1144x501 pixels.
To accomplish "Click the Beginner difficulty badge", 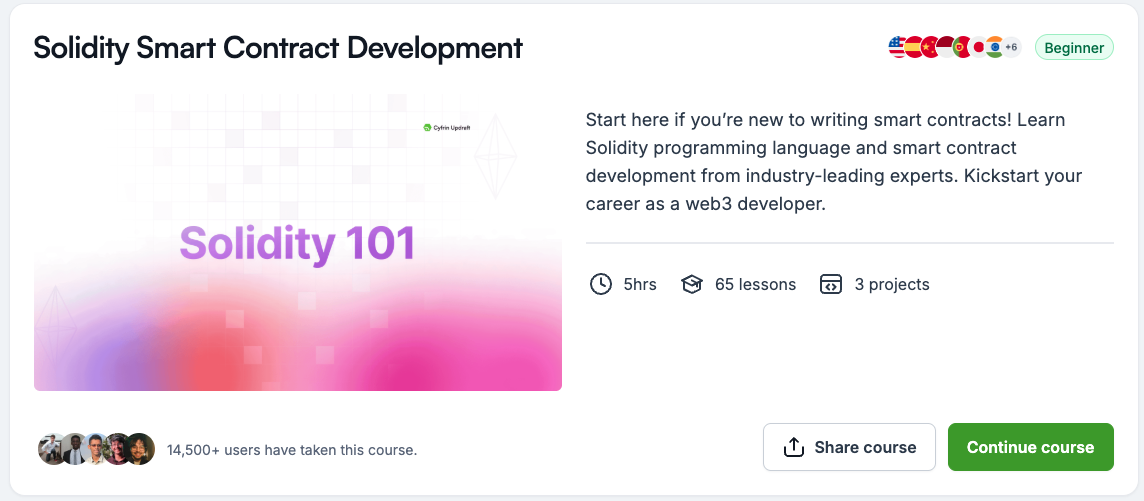I will [1074, 47].
